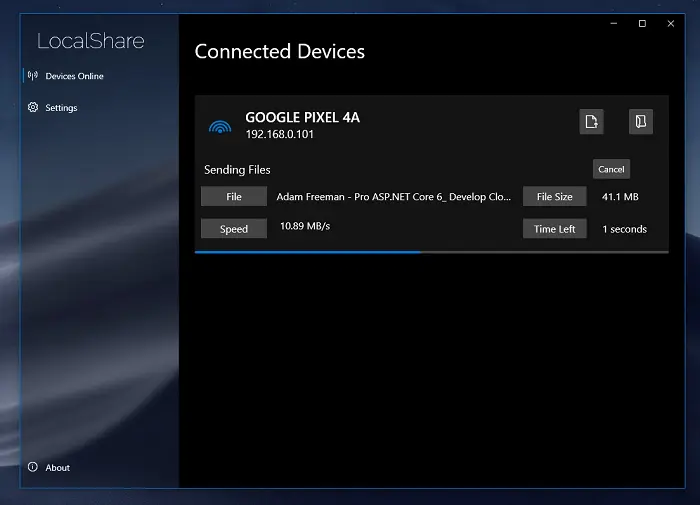Click the send file icon button
The width and height of the screenshot is (700, 505).
591,122
